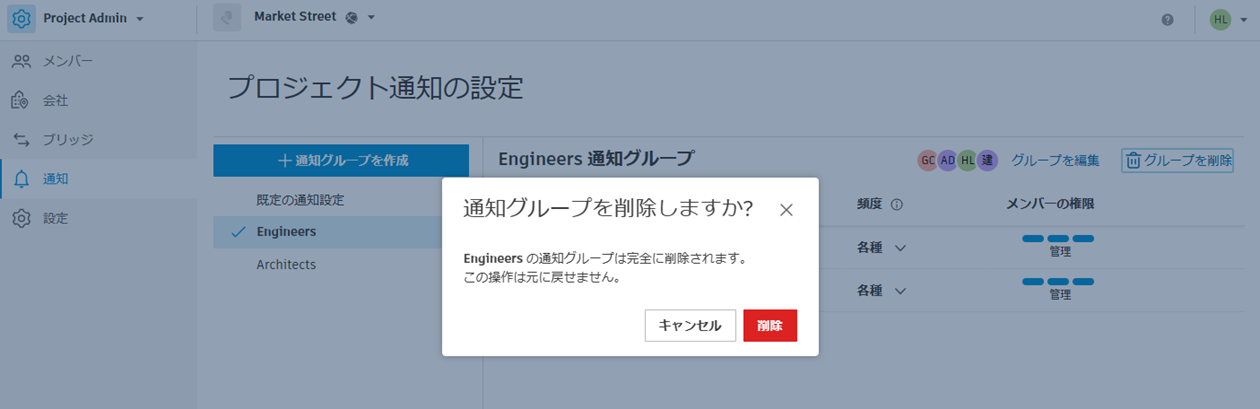Click the Market Street project thumbnail
This screenshot has height=409, width=1260.
(x=227, y=18)
